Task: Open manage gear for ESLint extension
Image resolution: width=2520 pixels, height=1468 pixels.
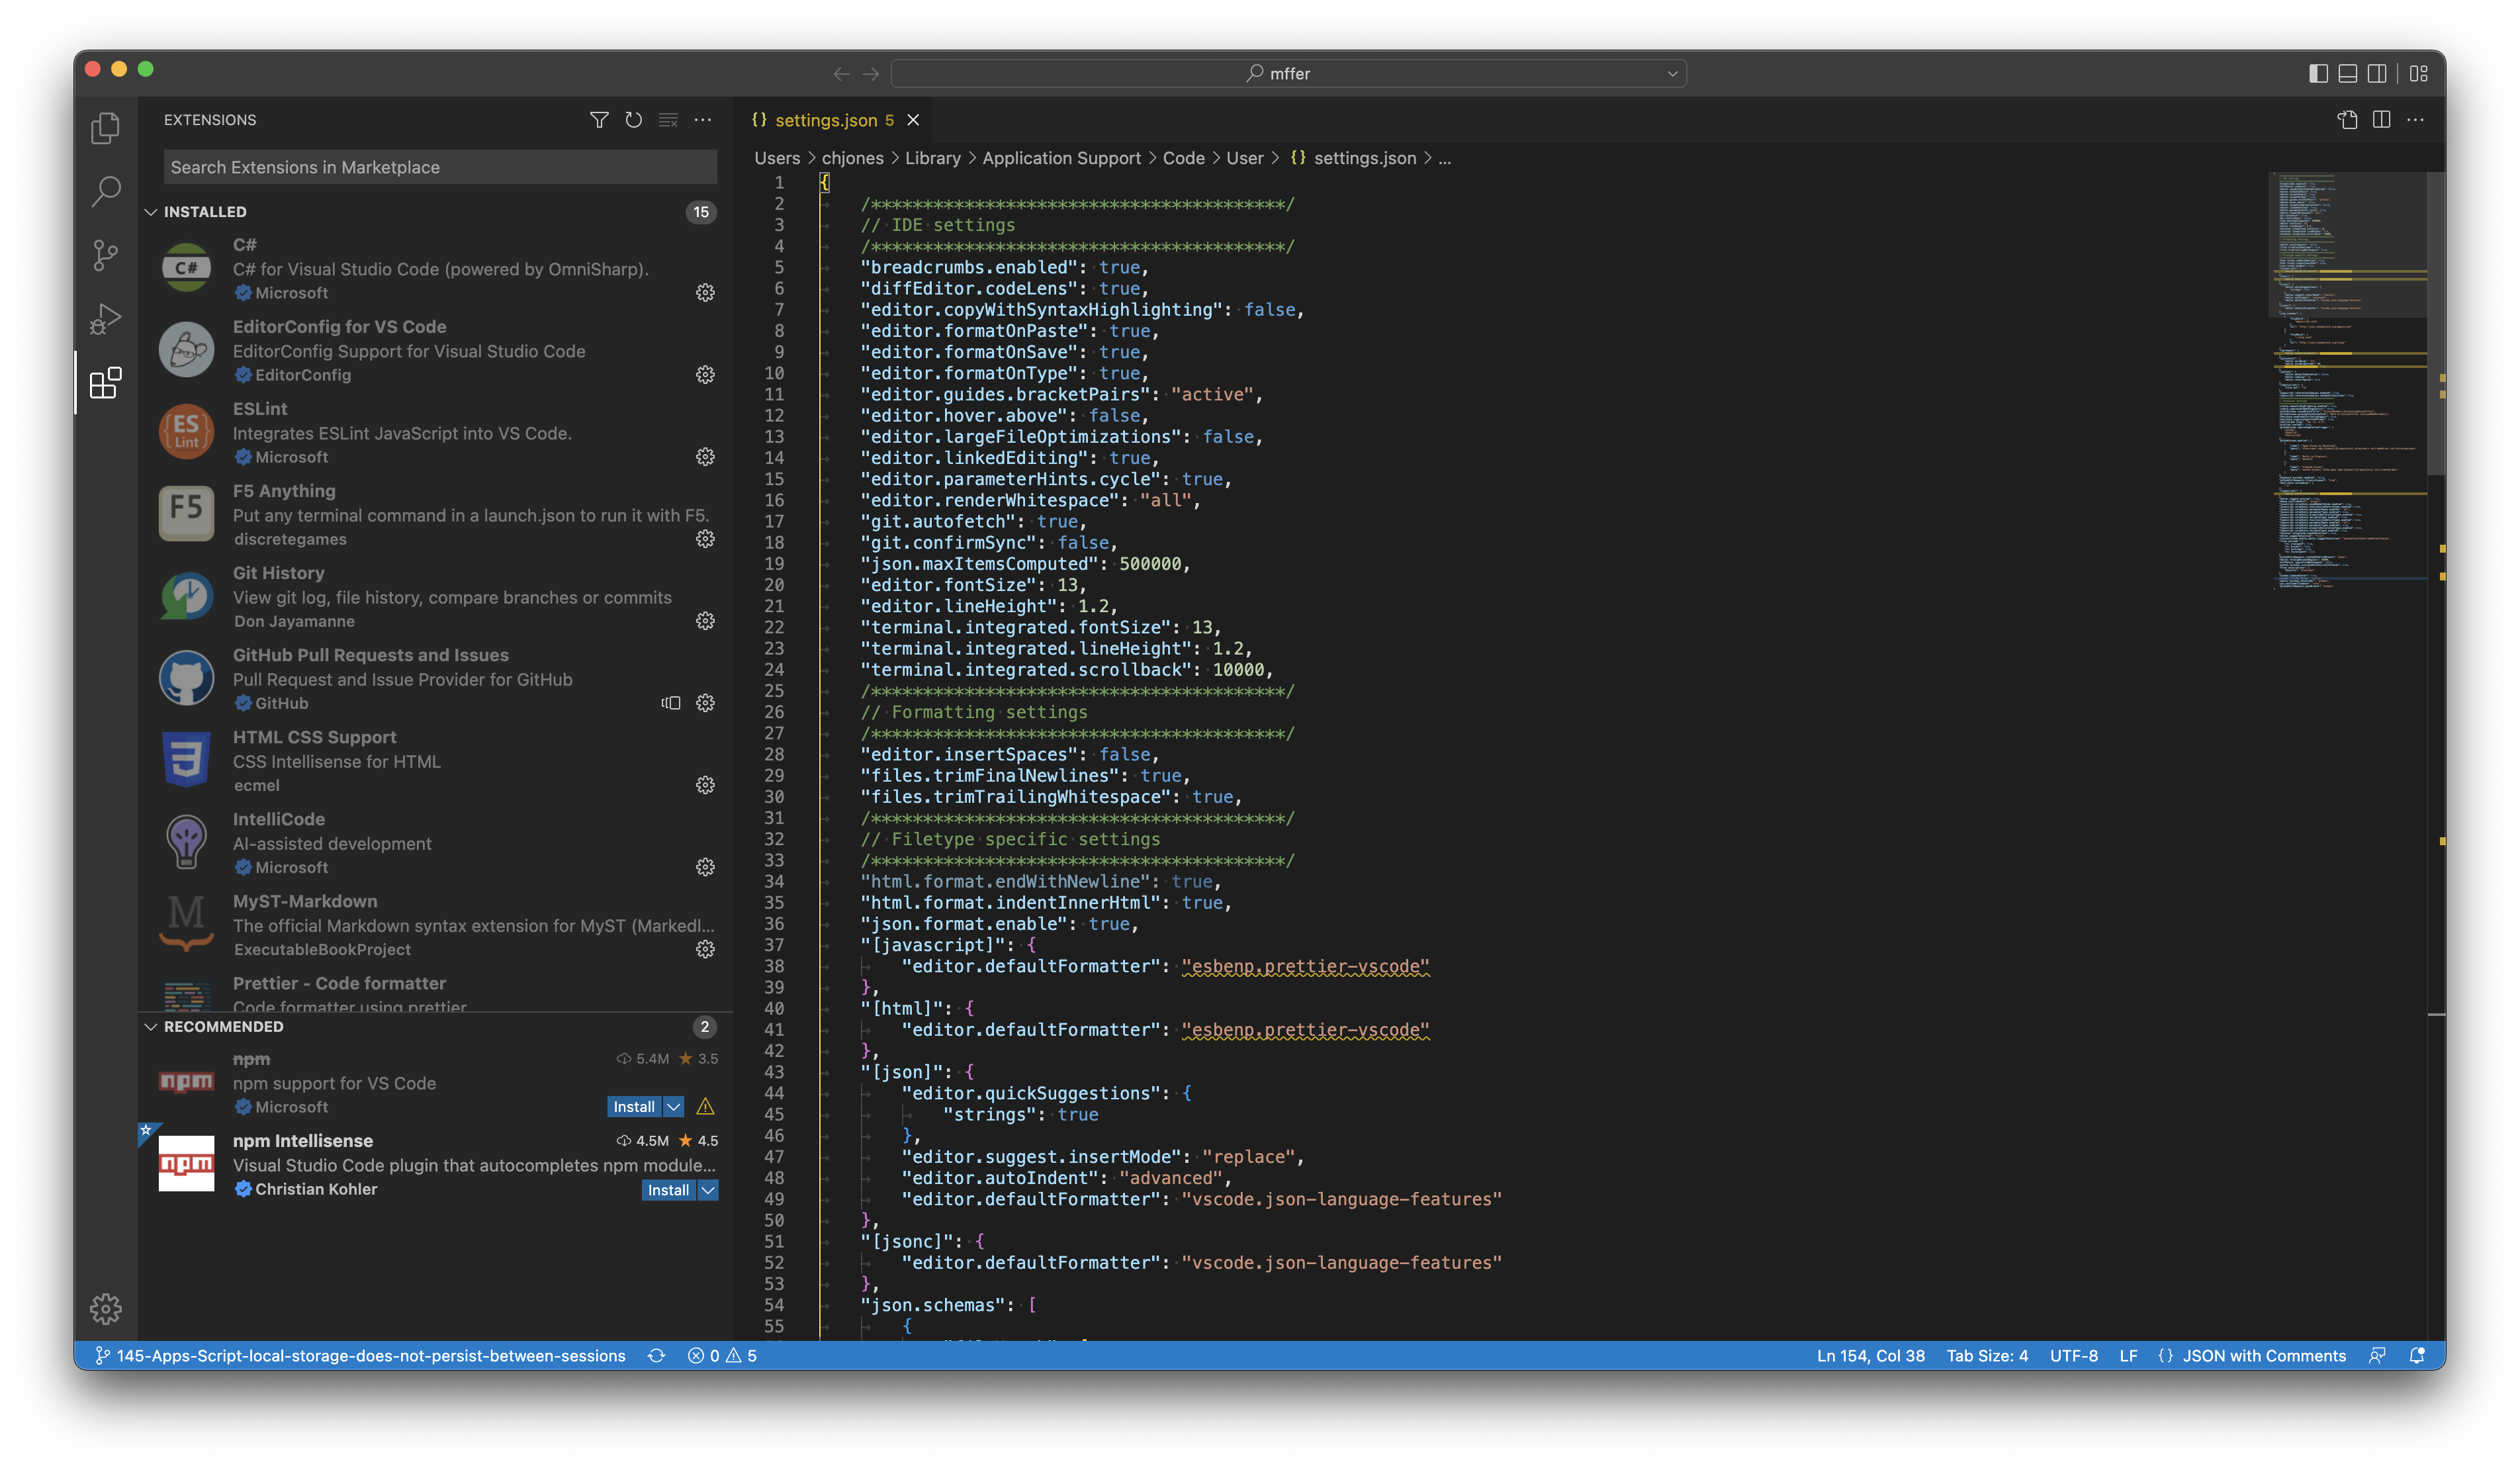Action: [x=705, y=457]
